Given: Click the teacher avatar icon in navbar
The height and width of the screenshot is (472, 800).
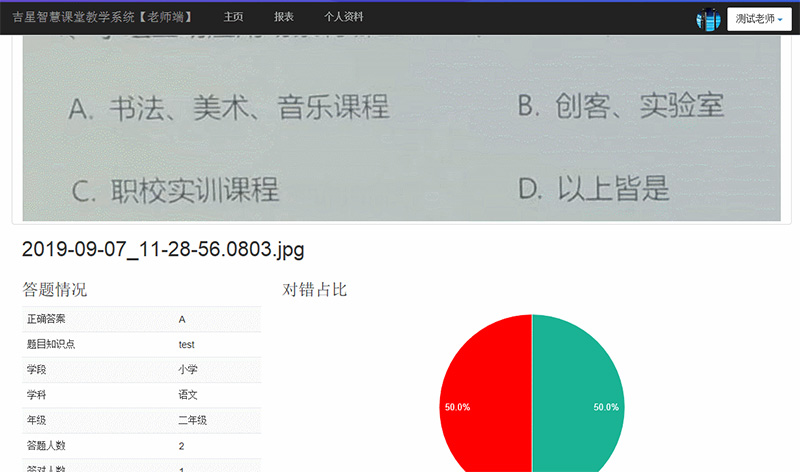Looking at the screenshot, I should pos(708,18).
